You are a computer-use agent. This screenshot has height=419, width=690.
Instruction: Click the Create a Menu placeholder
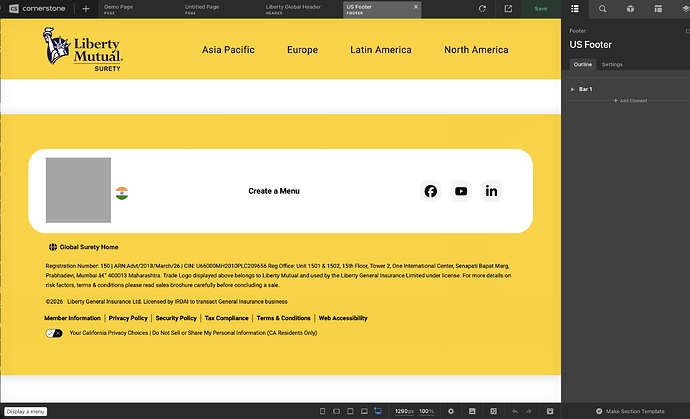point(274,191)
